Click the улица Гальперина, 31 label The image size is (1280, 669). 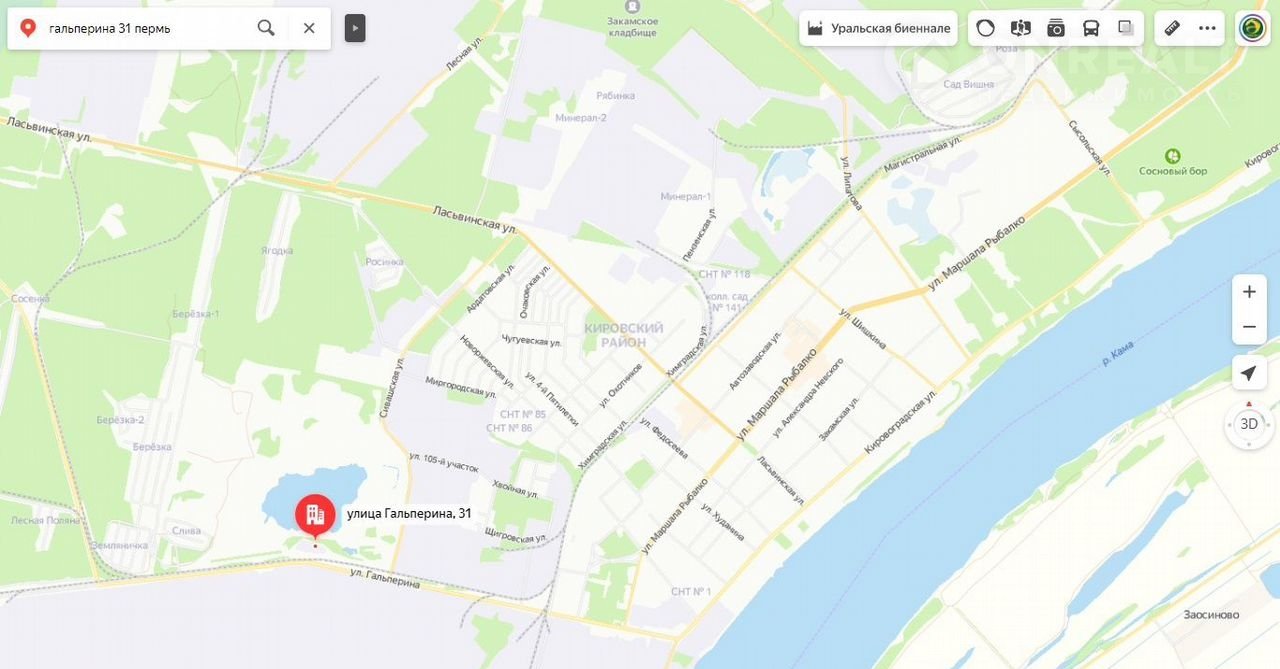click(408, 514)
